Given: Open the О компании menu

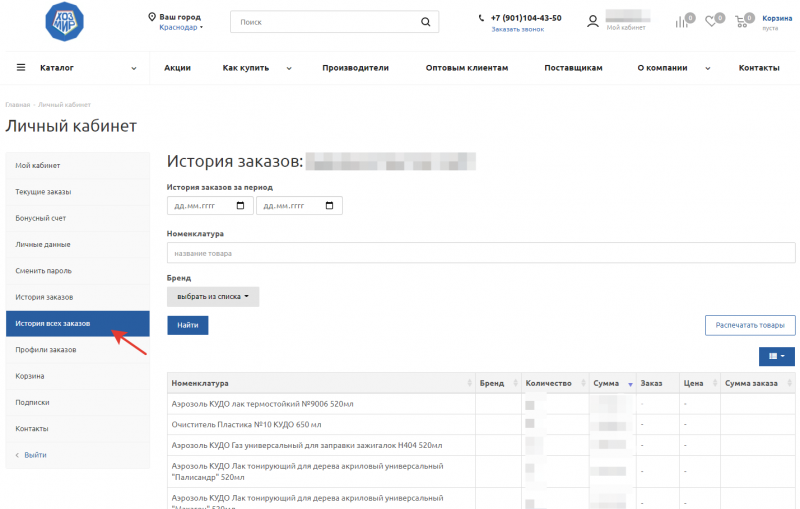Looking at the screenshot, I should tap(662, 68).
